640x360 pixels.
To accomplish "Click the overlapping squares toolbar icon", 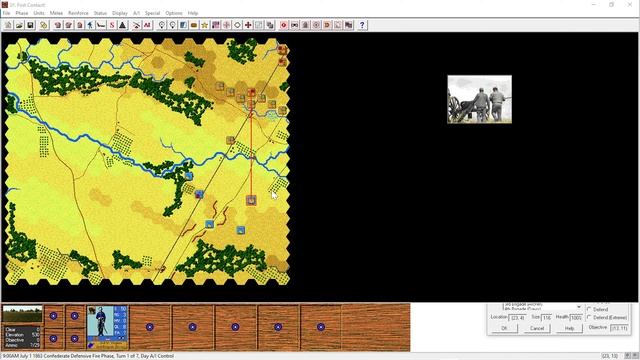I will pyautogui.click(x=270, y=25).
